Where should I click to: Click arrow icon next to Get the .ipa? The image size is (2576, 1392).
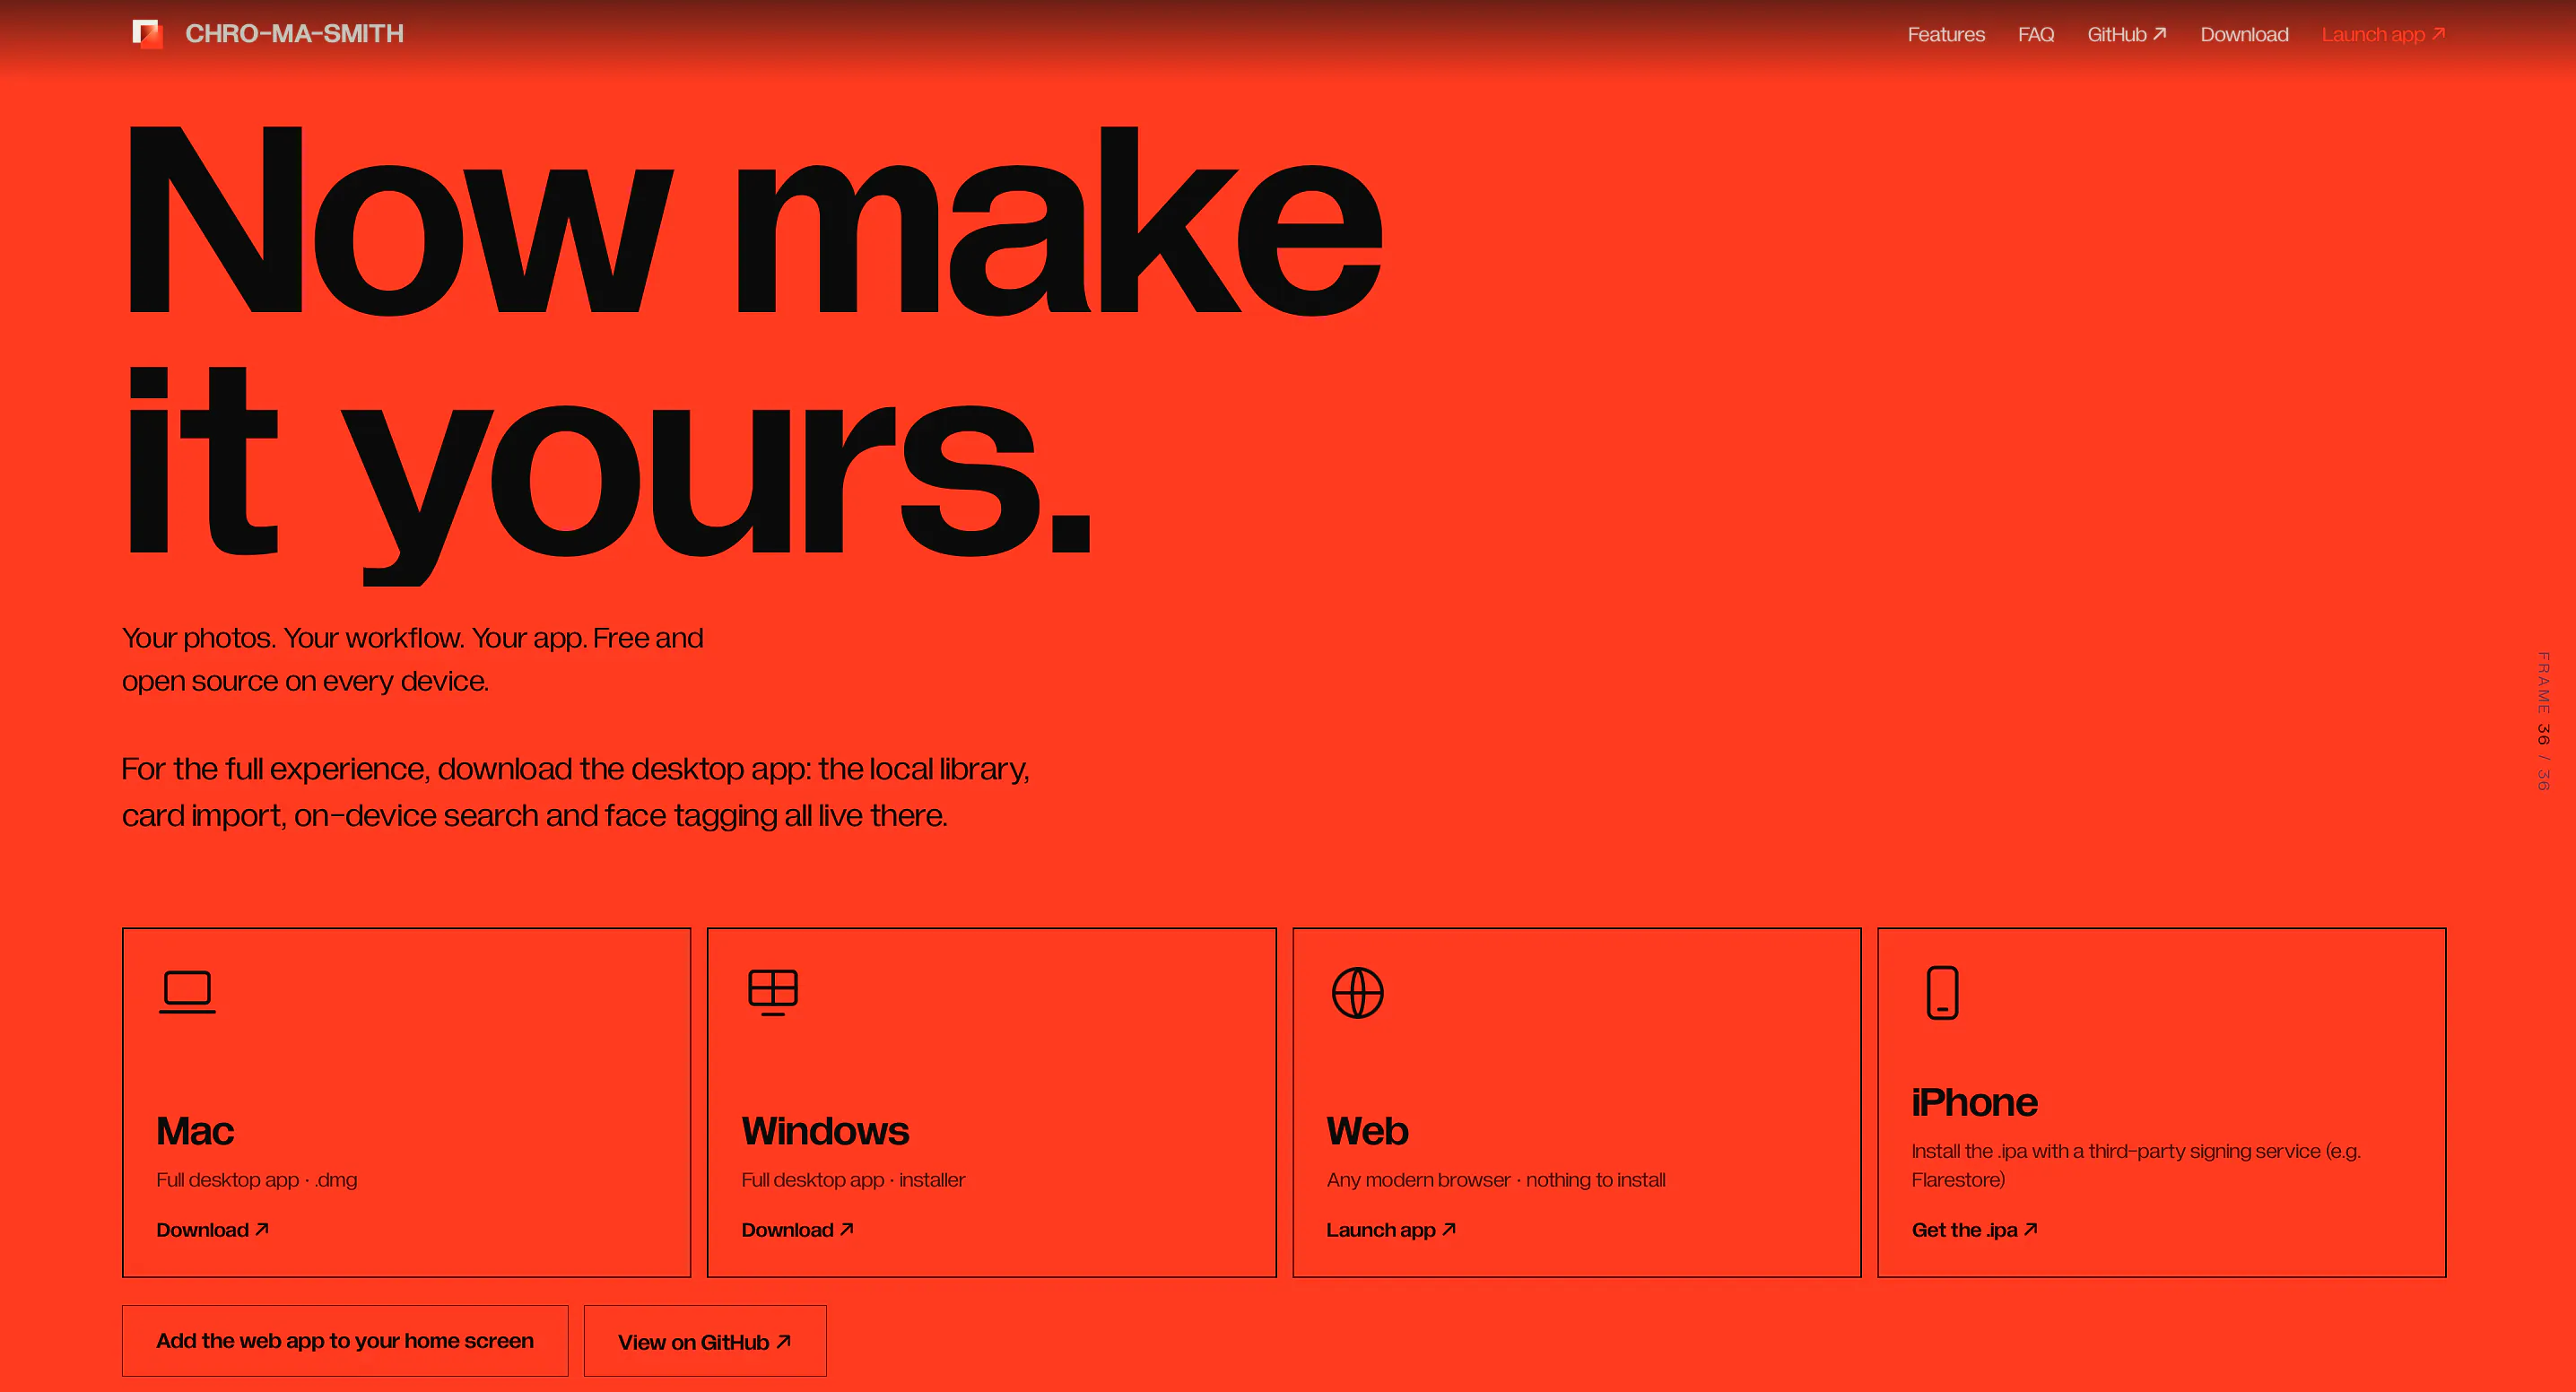pyautogui.click(x=2030, y=1229)
